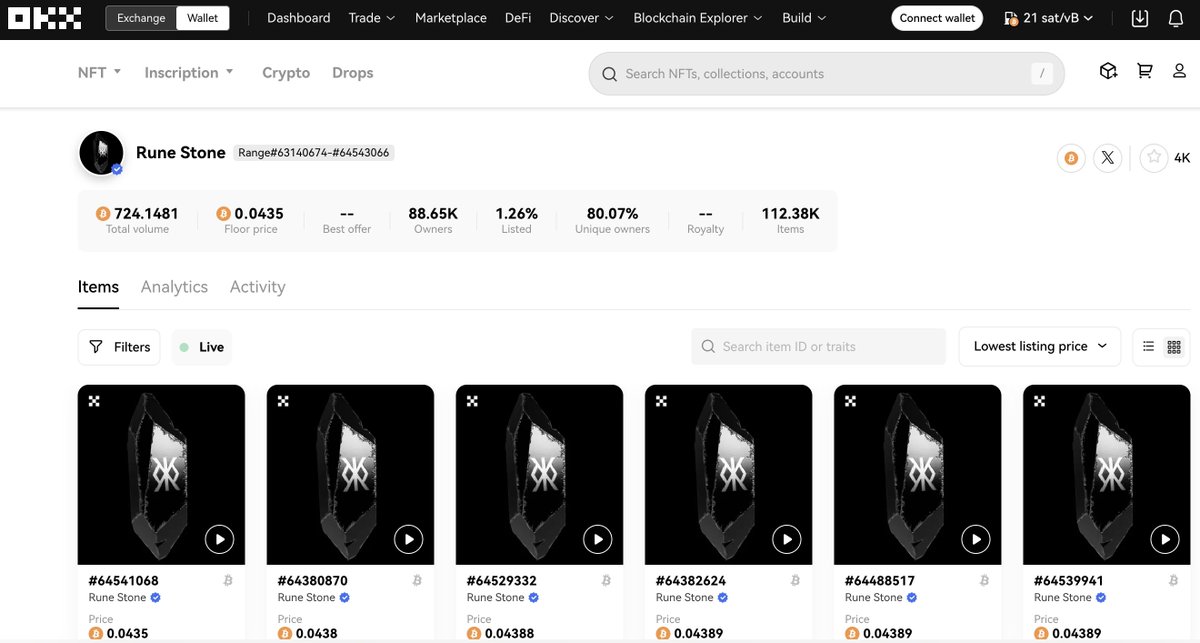Switch to grid view layout

click(1174, 346)
